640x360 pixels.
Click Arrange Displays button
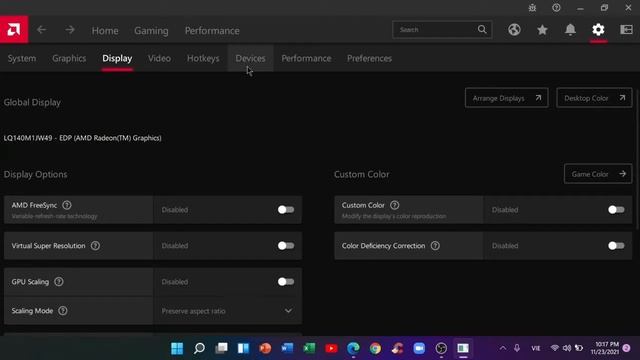point(507,98)
